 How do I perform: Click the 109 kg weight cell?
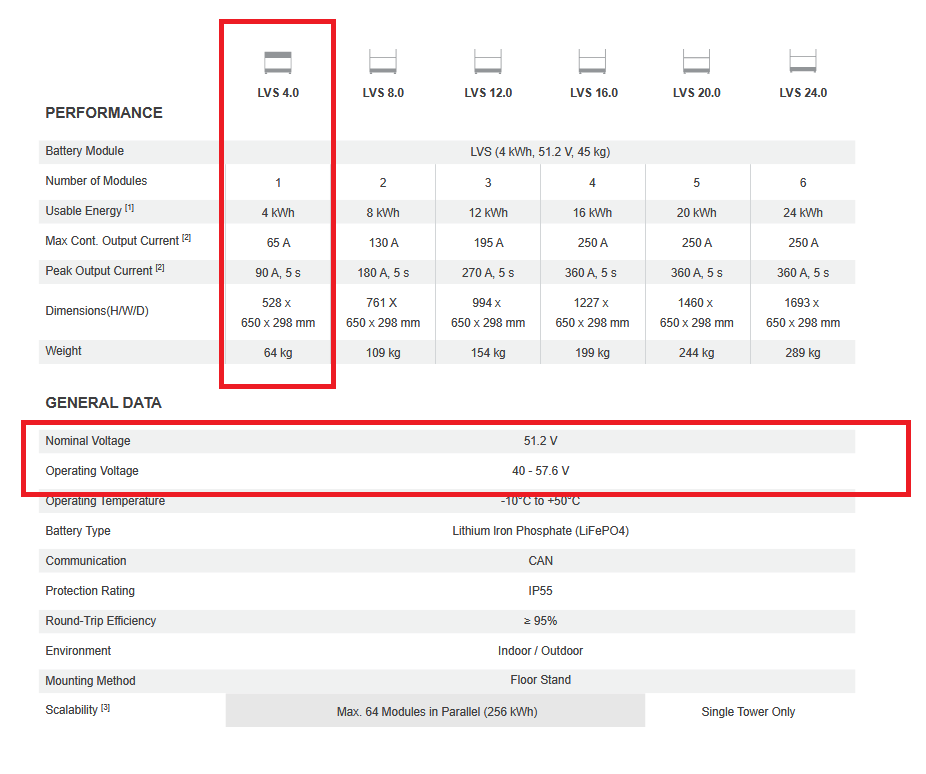(x=383, y=352)
